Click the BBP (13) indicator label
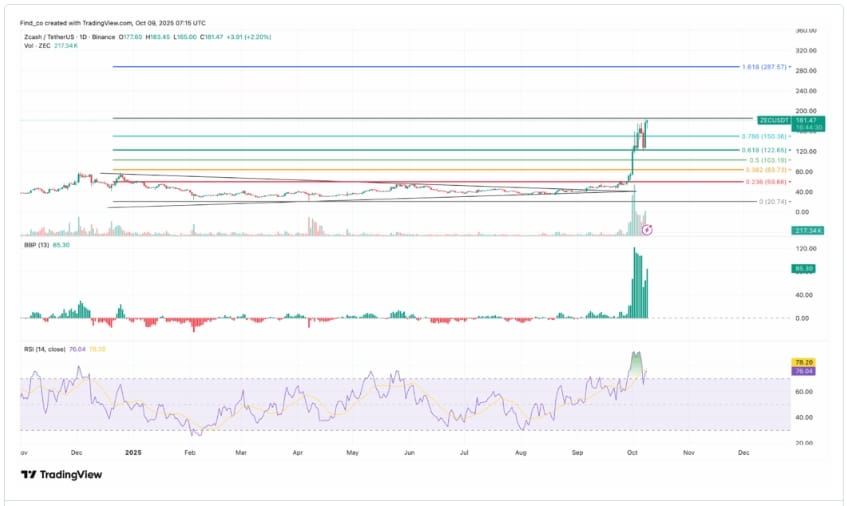The width and height of the screenshot is (847, 506). tap(37, 245)
